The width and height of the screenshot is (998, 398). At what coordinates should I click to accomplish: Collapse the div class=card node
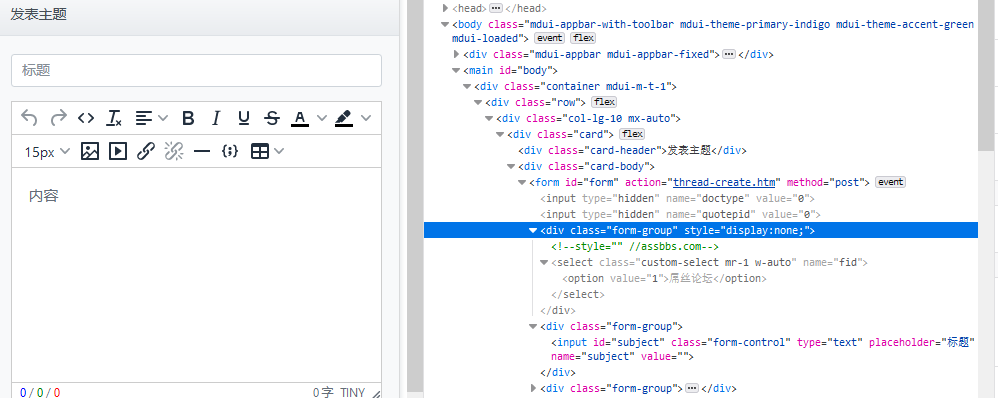coord(500,134)
